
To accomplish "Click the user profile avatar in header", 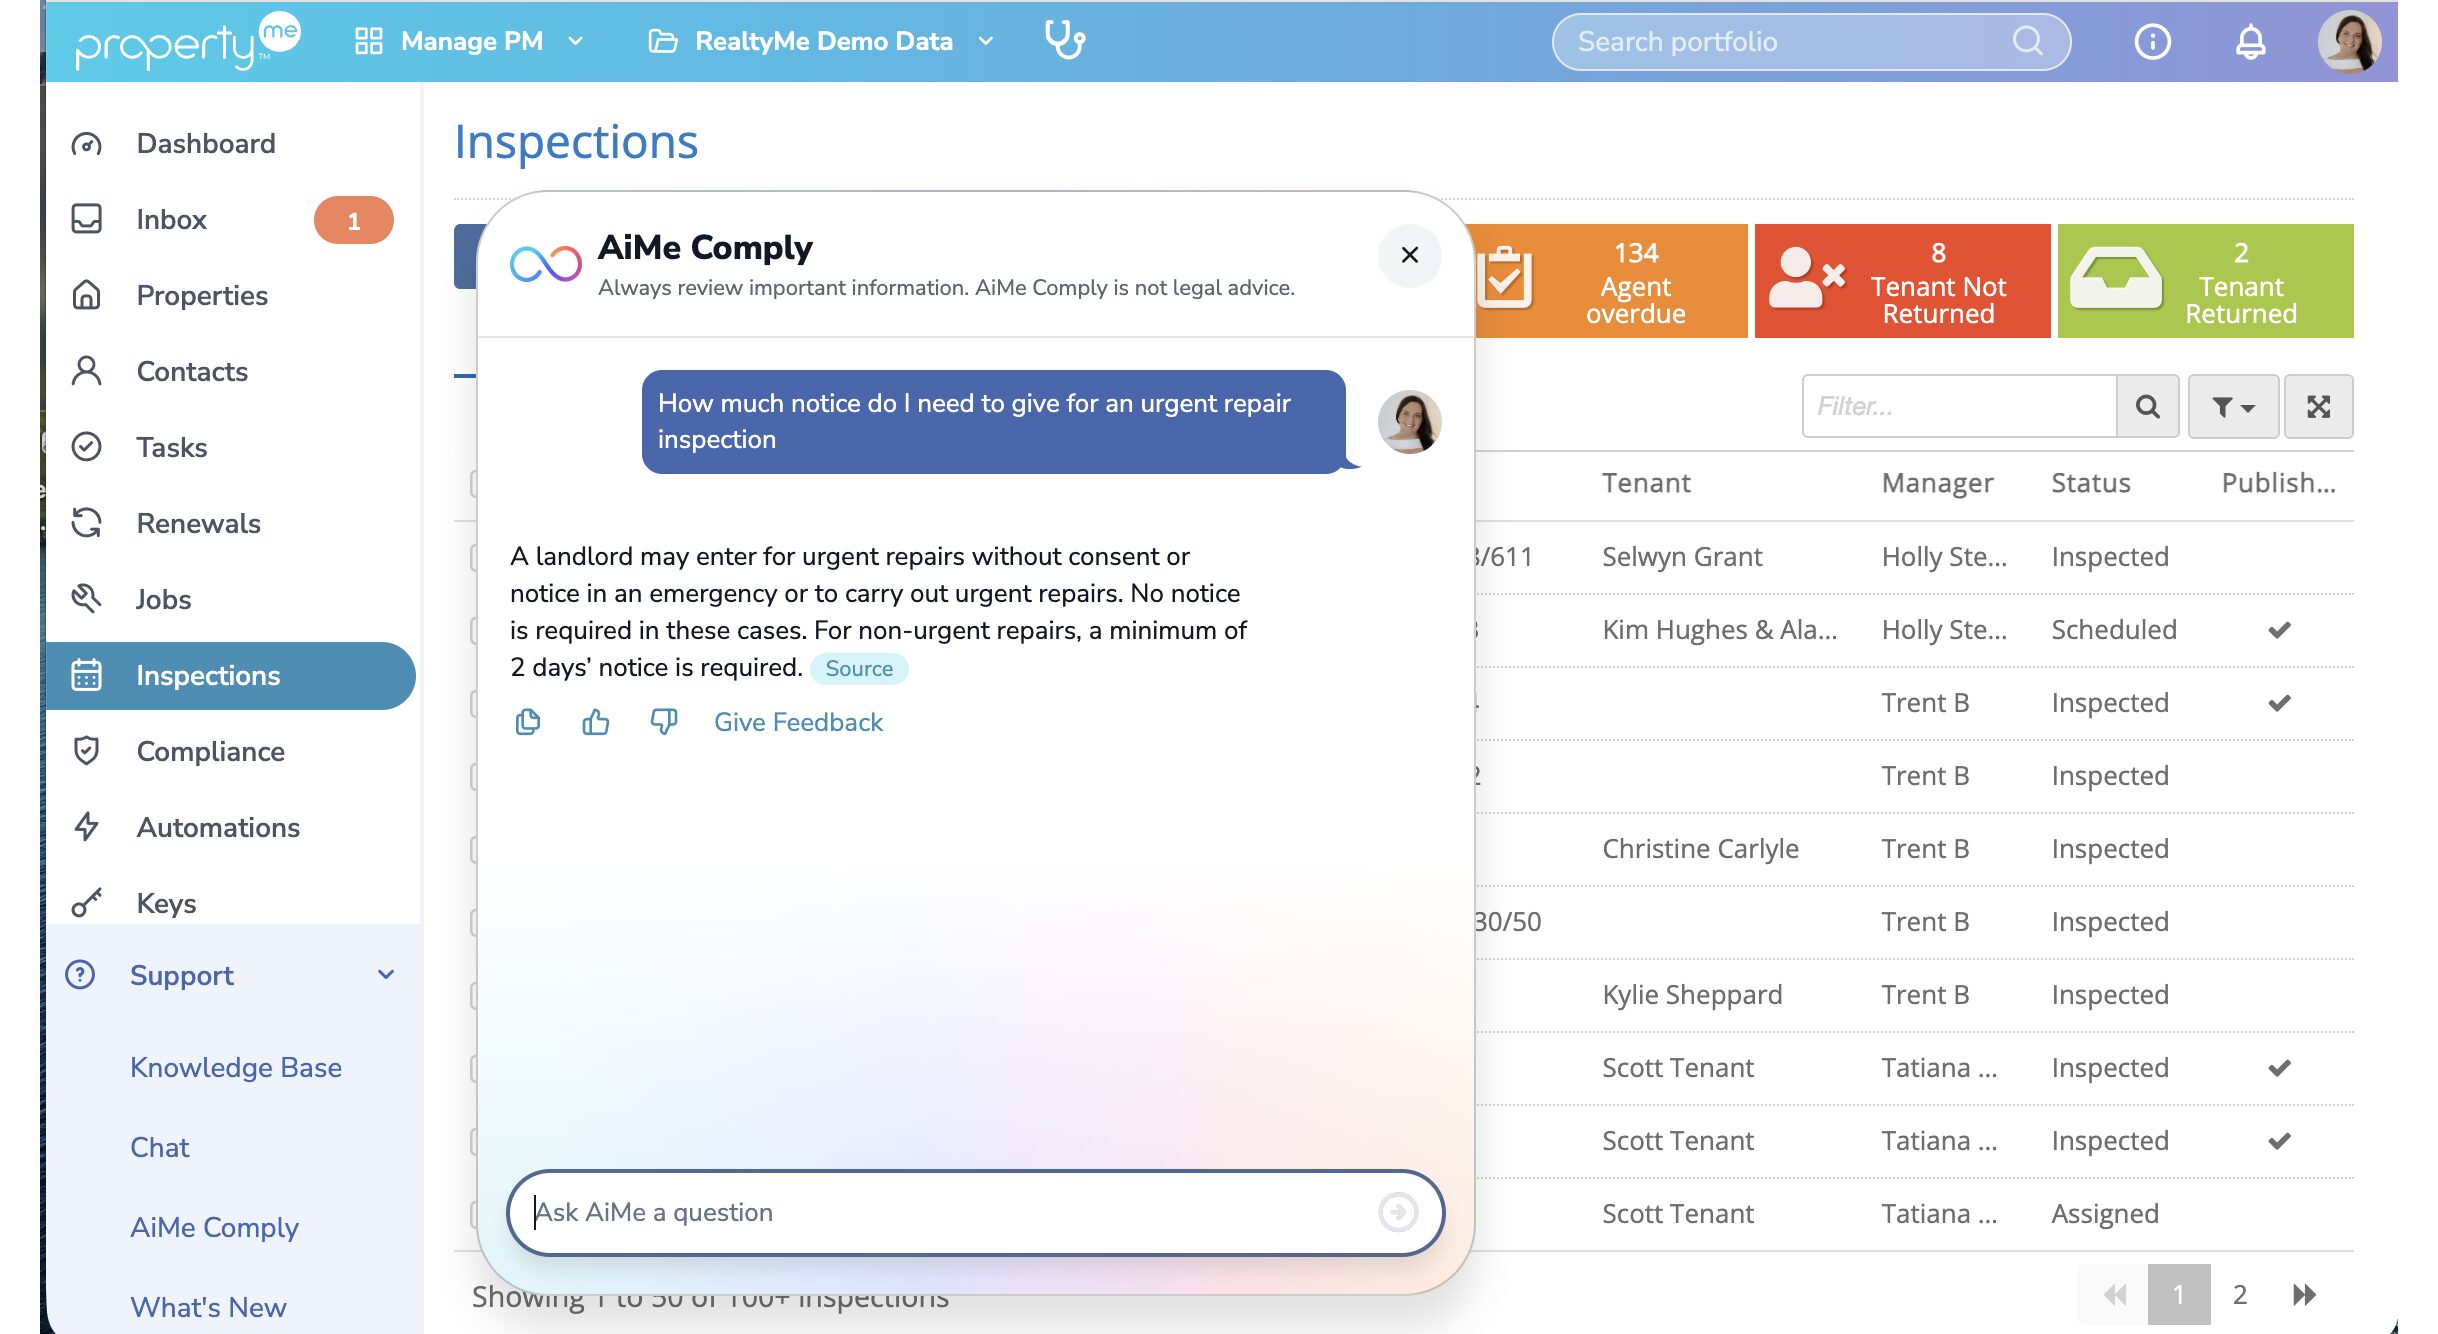I will tap(2349, 42).
